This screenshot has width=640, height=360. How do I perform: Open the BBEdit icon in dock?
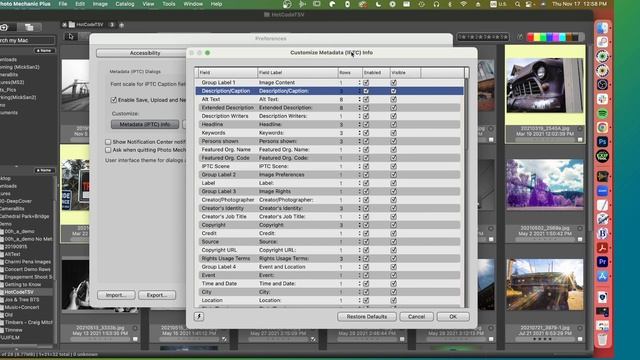[602, 233]
